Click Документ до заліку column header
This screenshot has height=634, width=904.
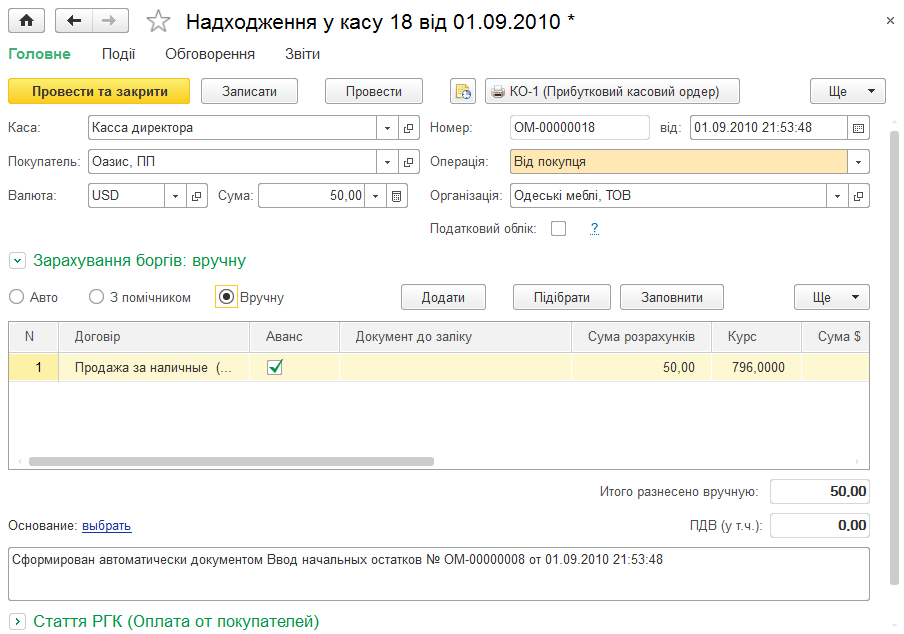pos(455,337)
